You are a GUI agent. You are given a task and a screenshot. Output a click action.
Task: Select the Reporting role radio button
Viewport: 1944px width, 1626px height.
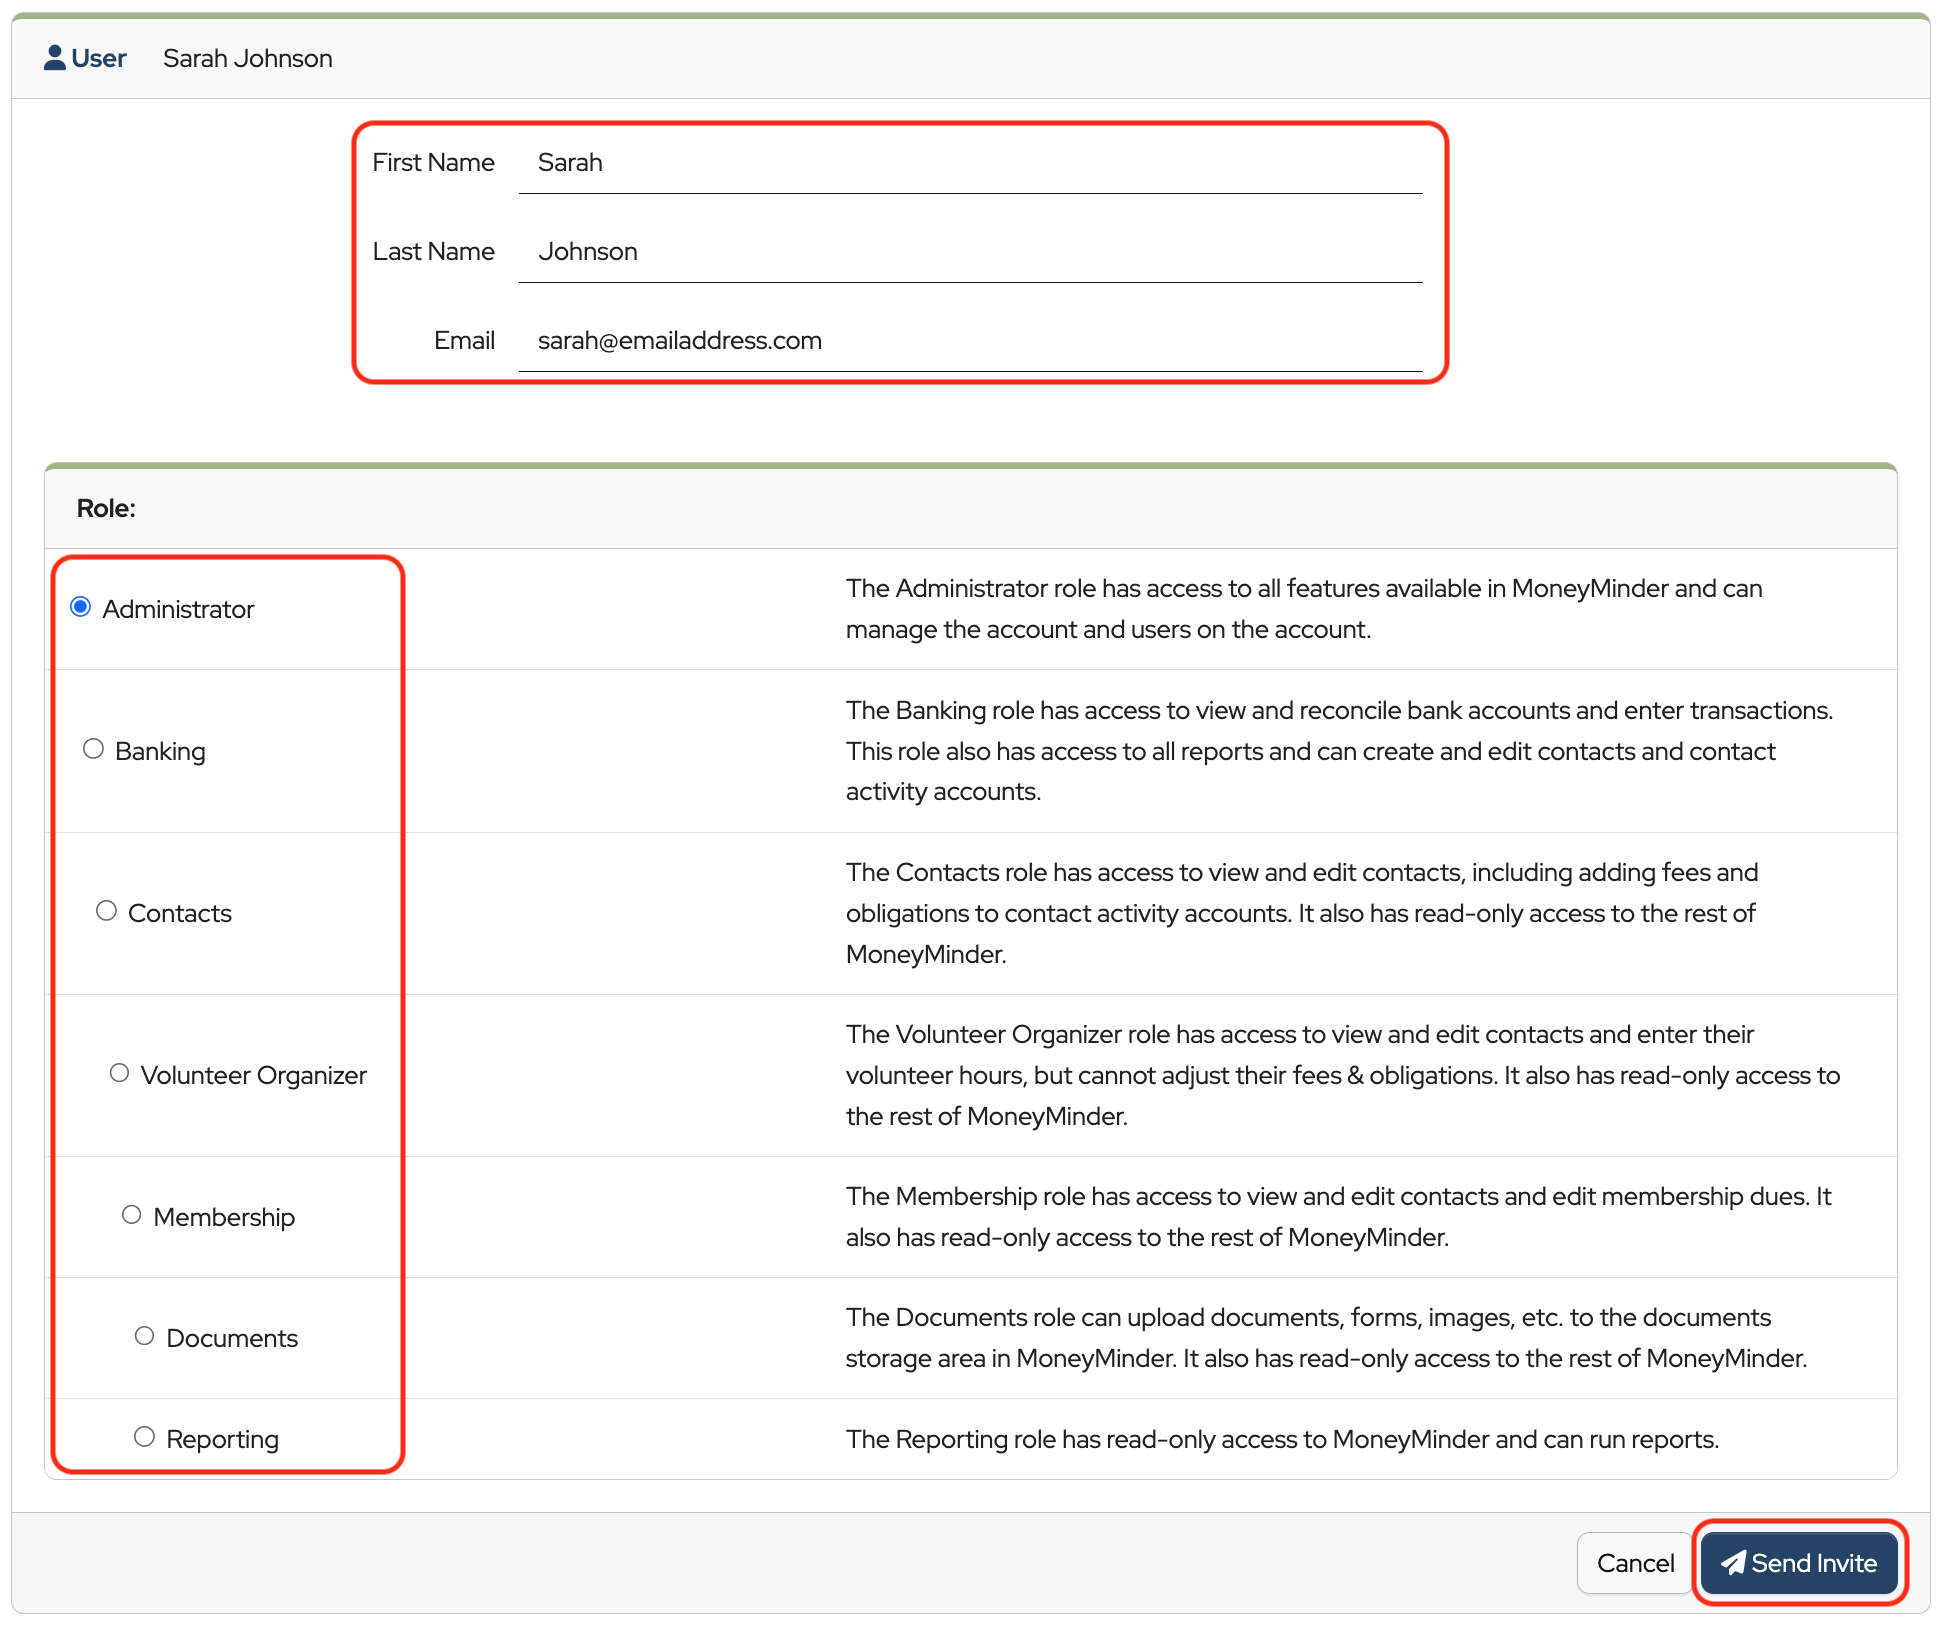145,1437
